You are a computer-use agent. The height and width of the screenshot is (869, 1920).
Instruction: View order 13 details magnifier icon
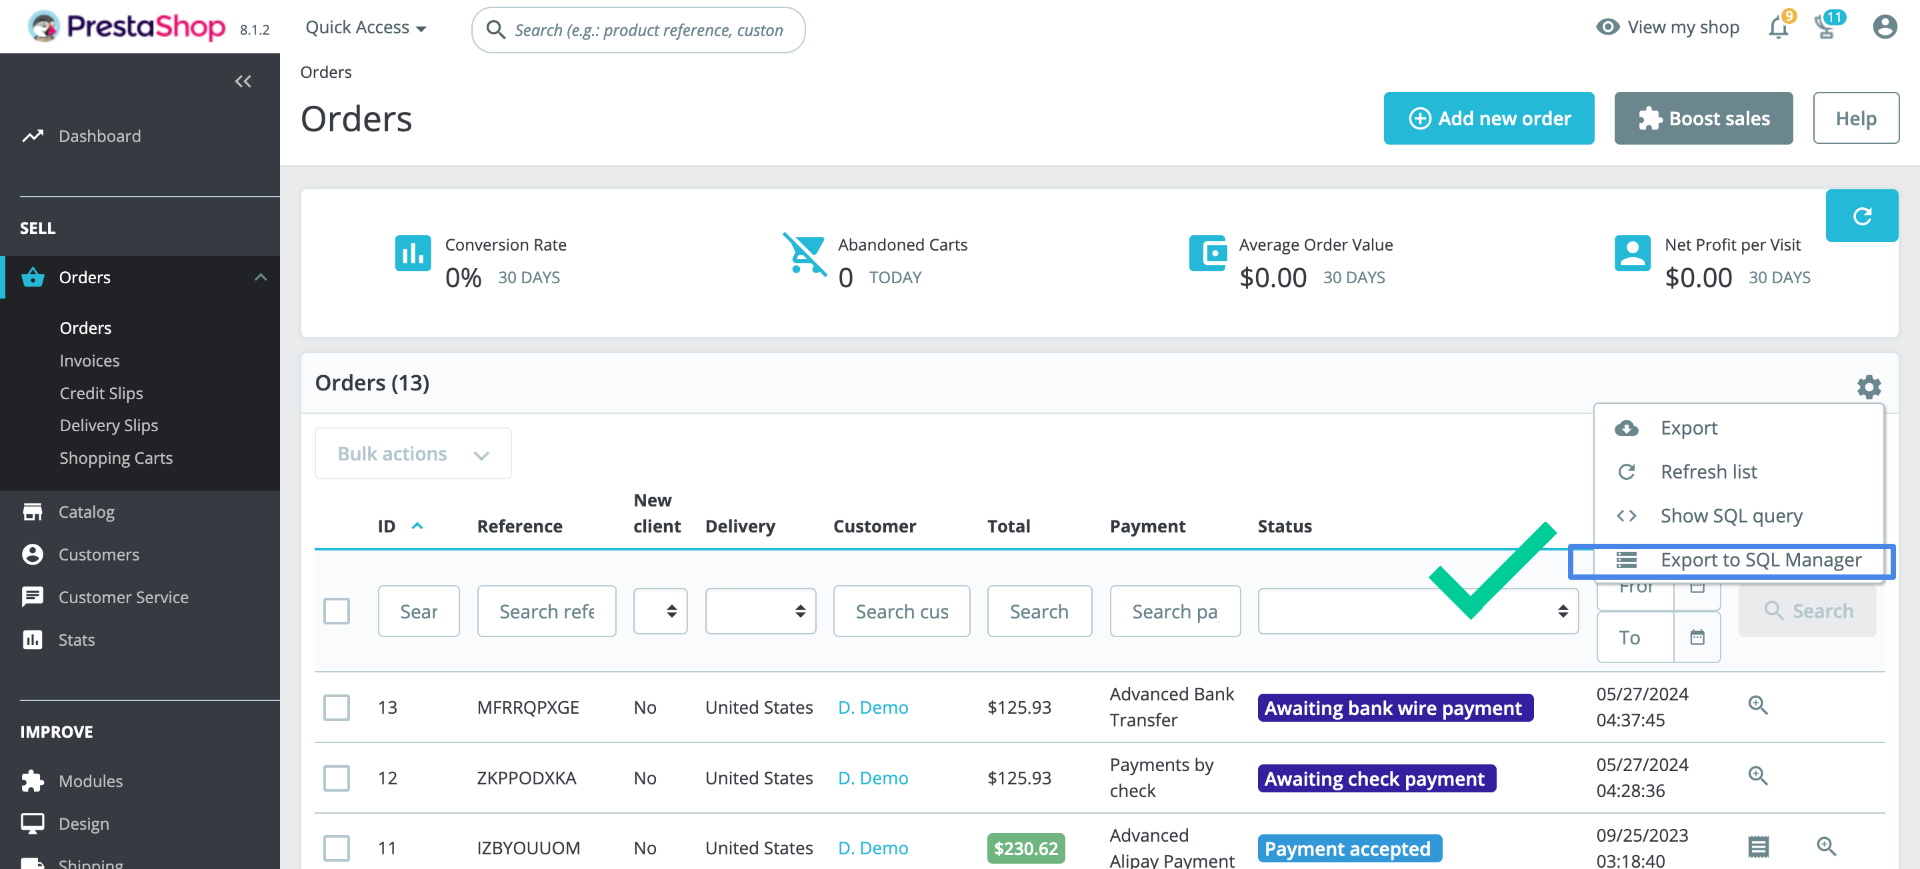click(x=1757, y=706)
